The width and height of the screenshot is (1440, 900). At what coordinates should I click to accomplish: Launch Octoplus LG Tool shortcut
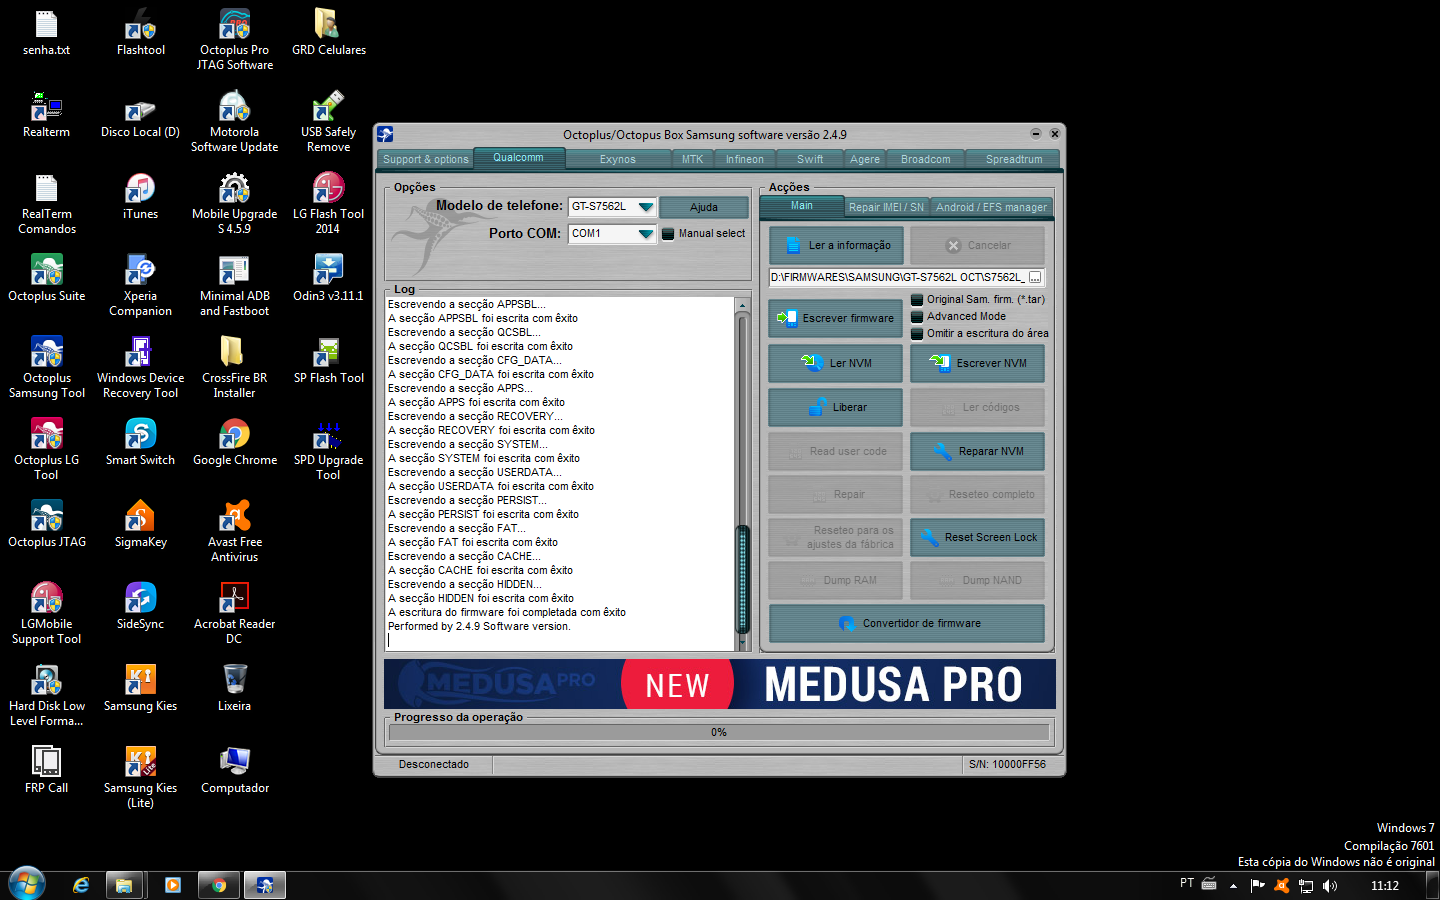click(x=47, y=449)
